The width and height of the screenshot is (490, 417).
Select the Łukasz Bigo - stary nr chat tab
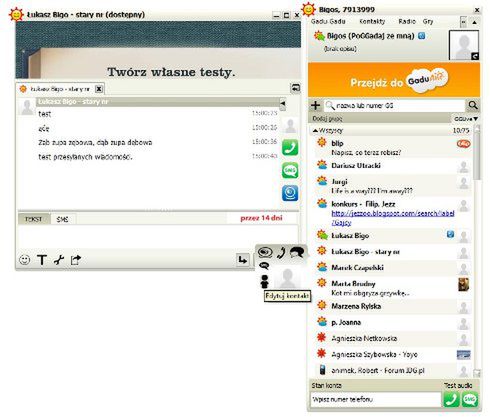(60, 89)
